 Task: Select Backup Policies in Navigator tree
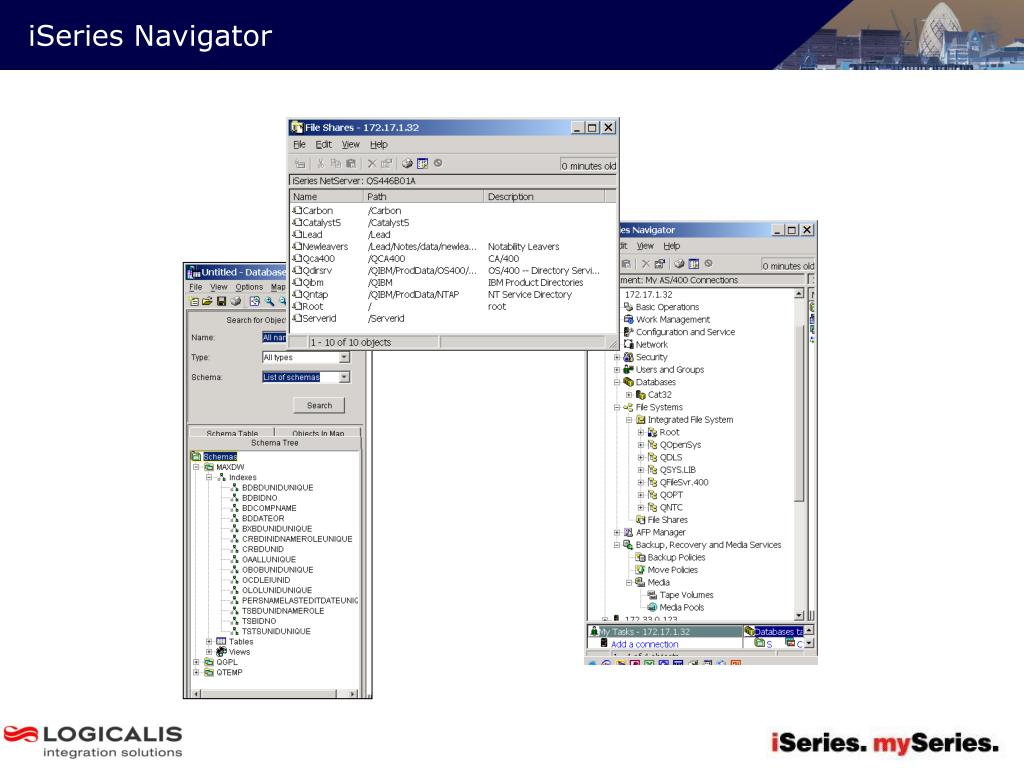coord(676,557)
